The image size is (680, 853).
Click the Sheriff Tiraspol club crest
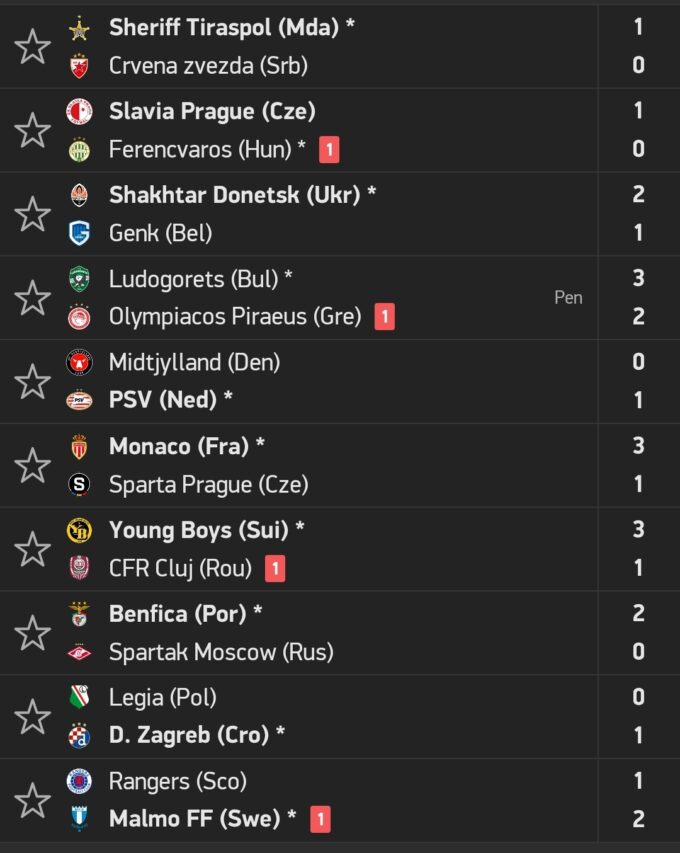pyautogui.click(x=79, y=28)
